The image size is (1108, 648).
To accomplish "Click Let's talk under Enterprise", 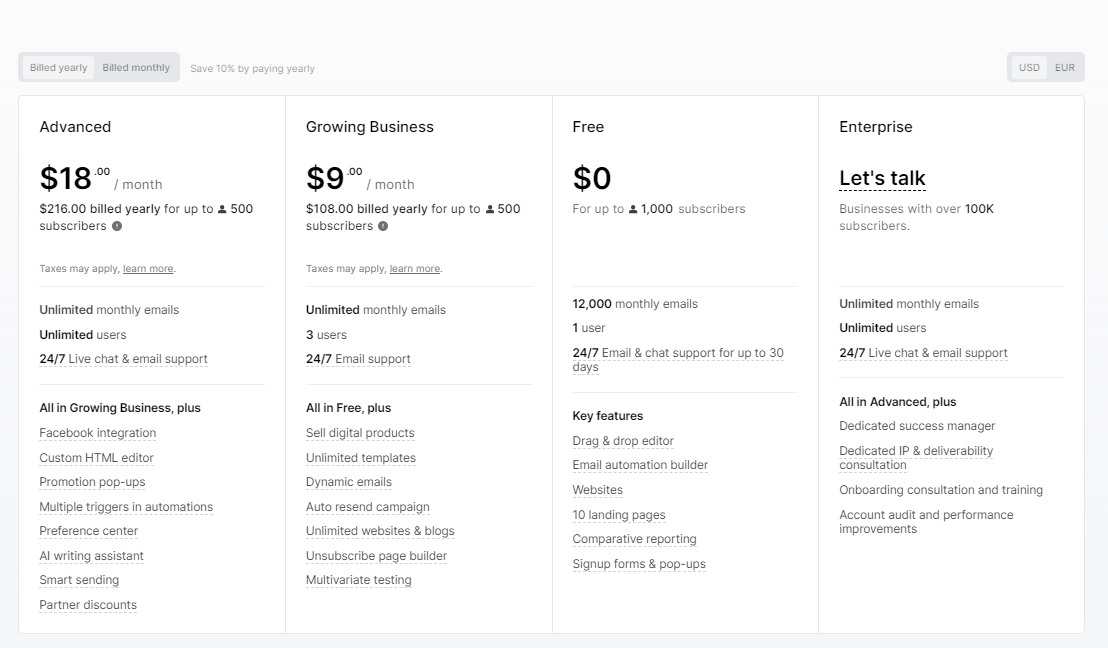I will pyautogui.click(x=882, y=179).
